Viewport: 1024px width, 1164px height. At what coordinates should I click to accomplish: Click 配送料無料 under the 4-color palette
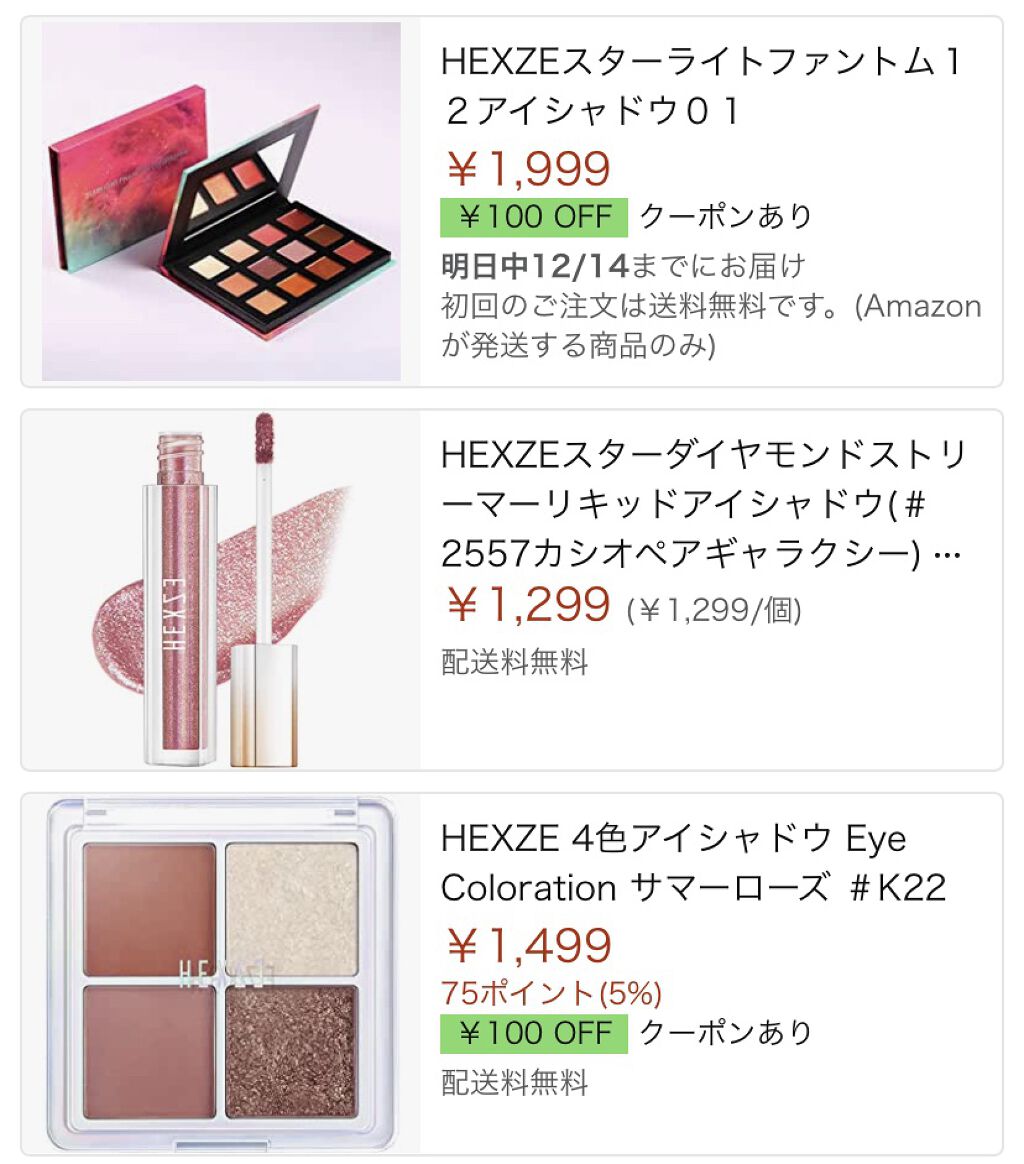point(515,1082)
